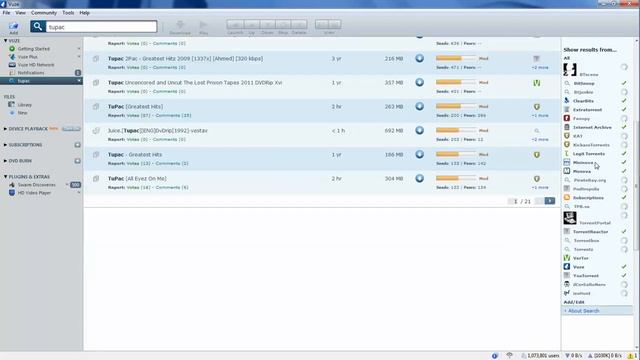This screenshot has width=640, height=360.
Task: Click the Subscriptions orange source icon
Action: click(x=567, y=198)
